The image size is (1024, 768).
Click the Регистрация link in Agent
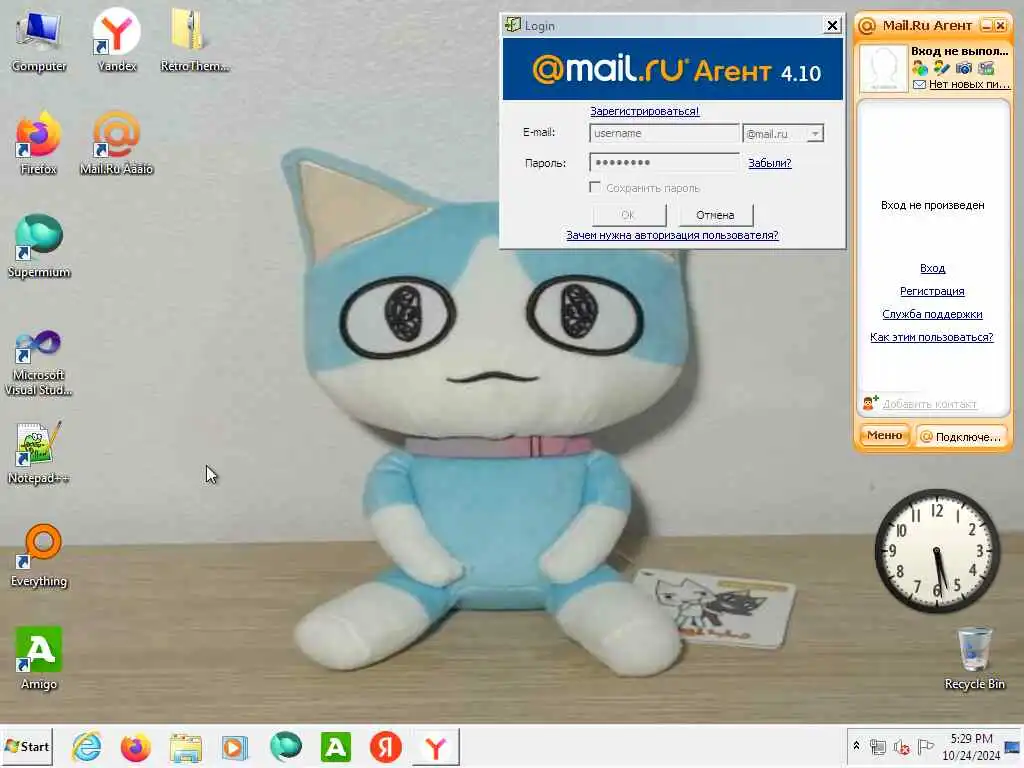click(x=932, y=291)
